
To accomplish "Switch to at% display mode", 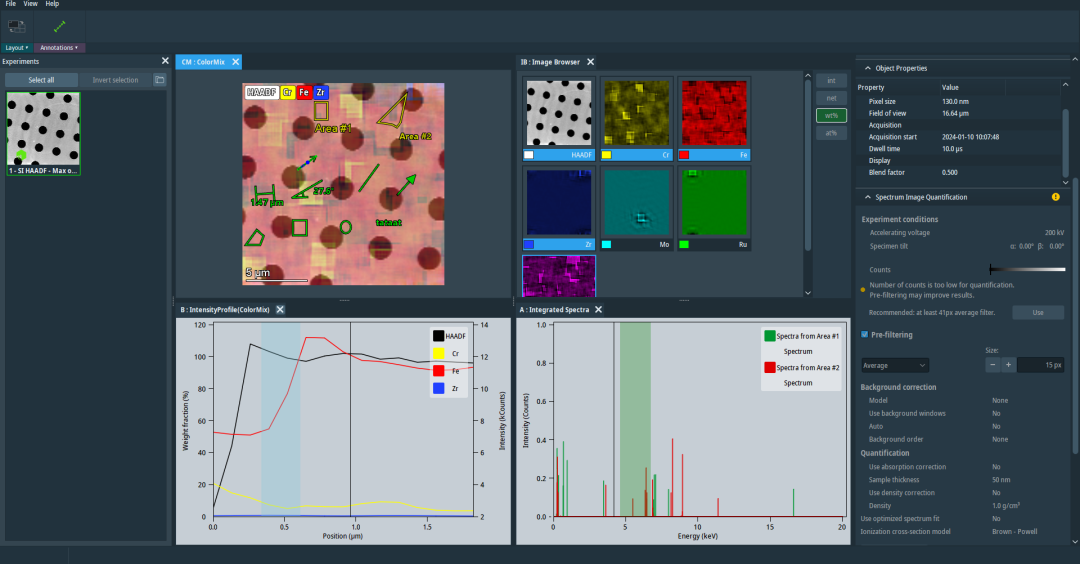I will 830,132.
